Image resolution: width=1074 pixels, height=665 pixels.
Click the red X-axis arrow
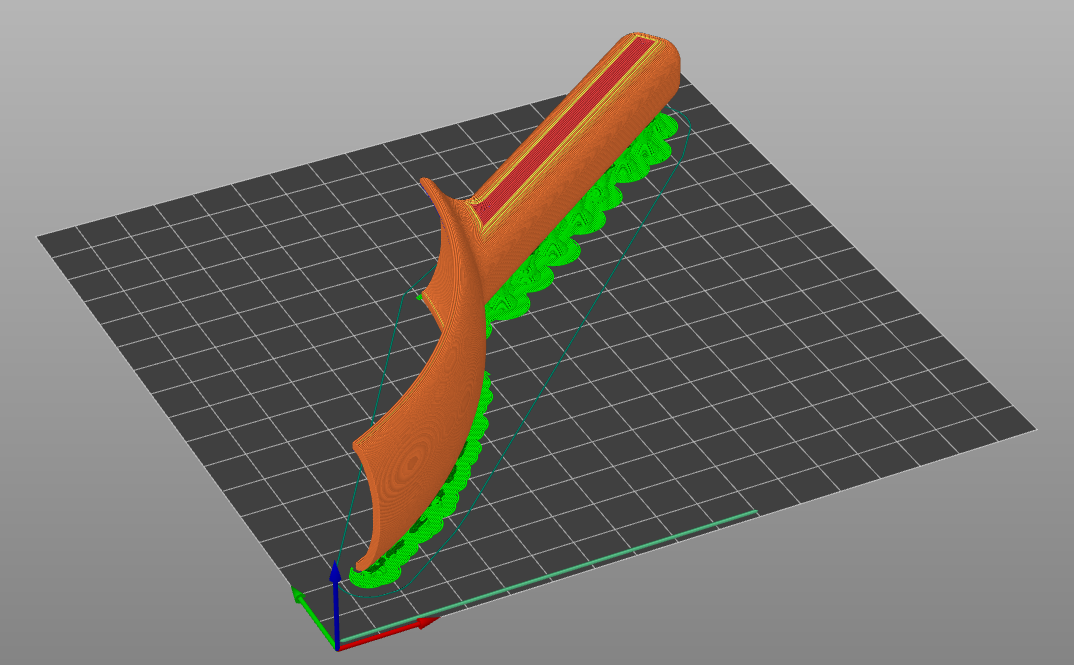point(390,633)
